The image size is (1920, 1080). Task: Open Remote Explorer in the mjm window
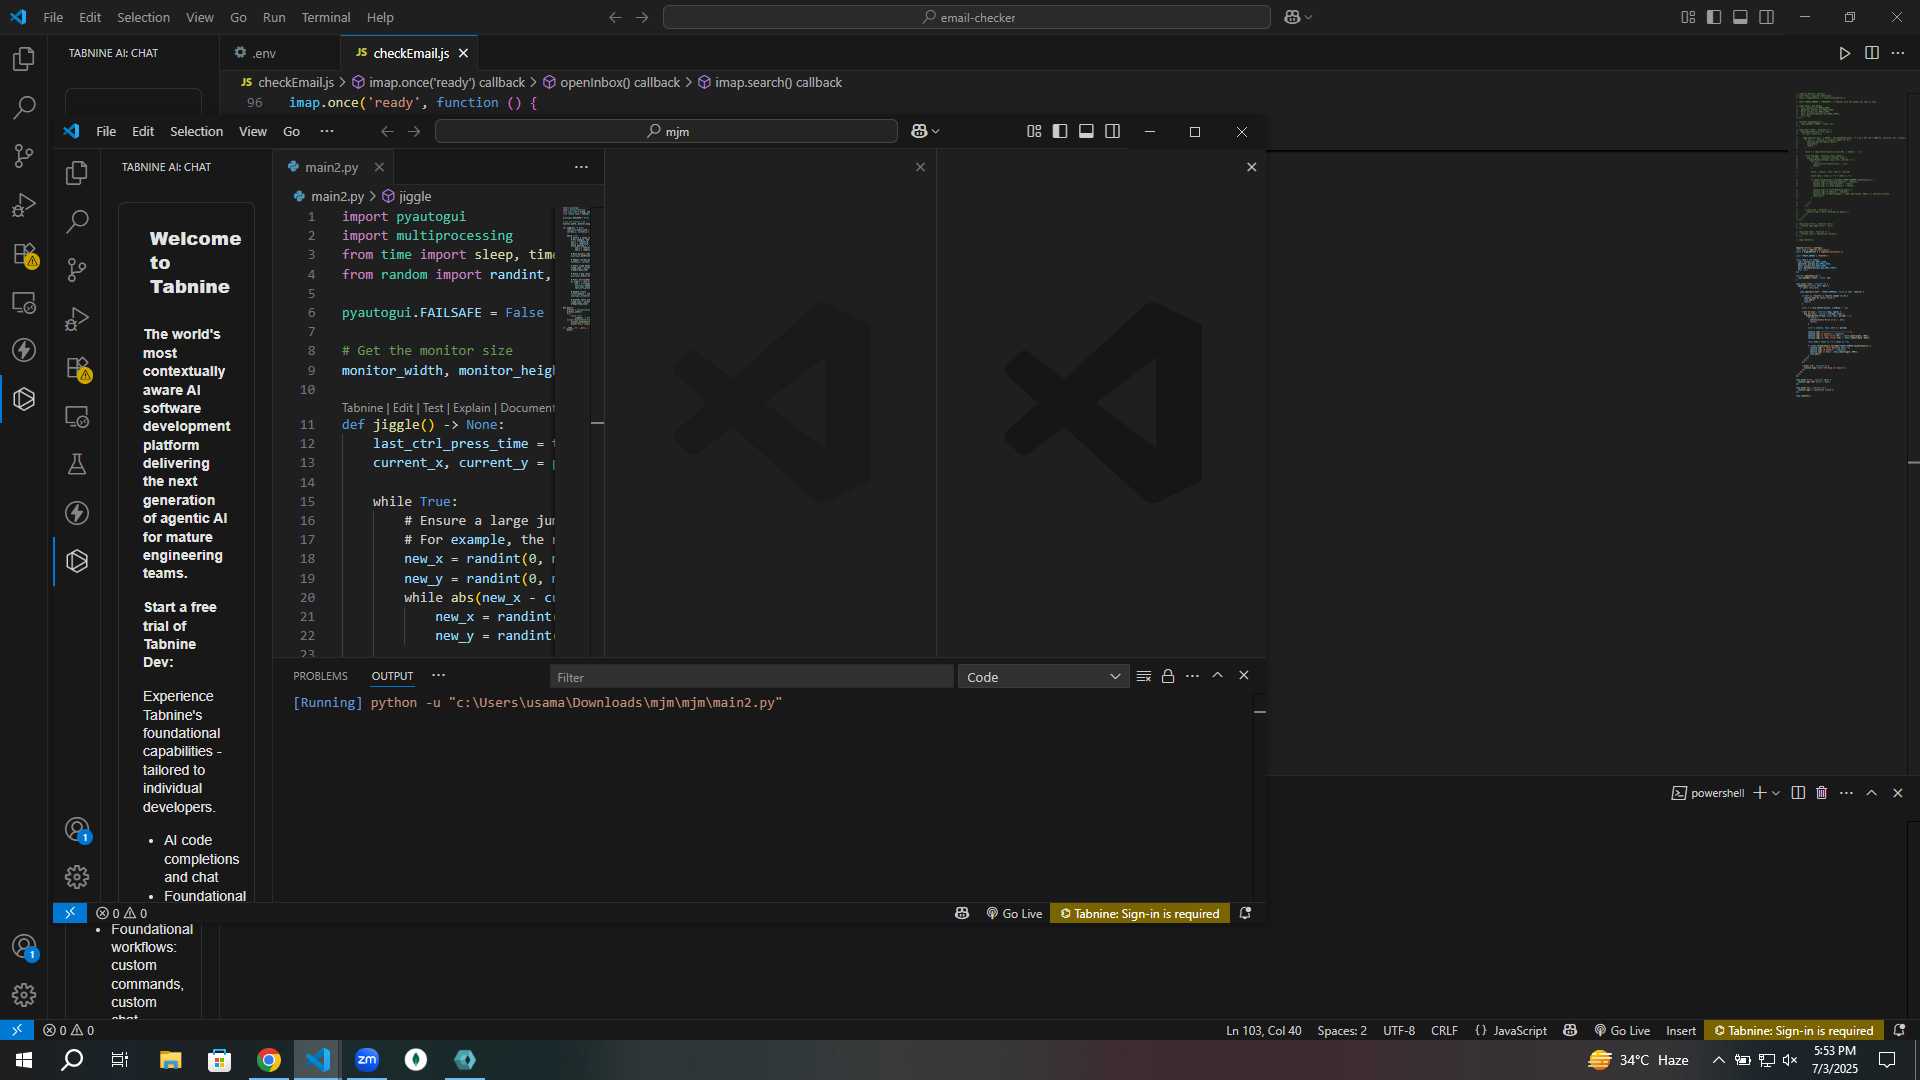(77, 416)
